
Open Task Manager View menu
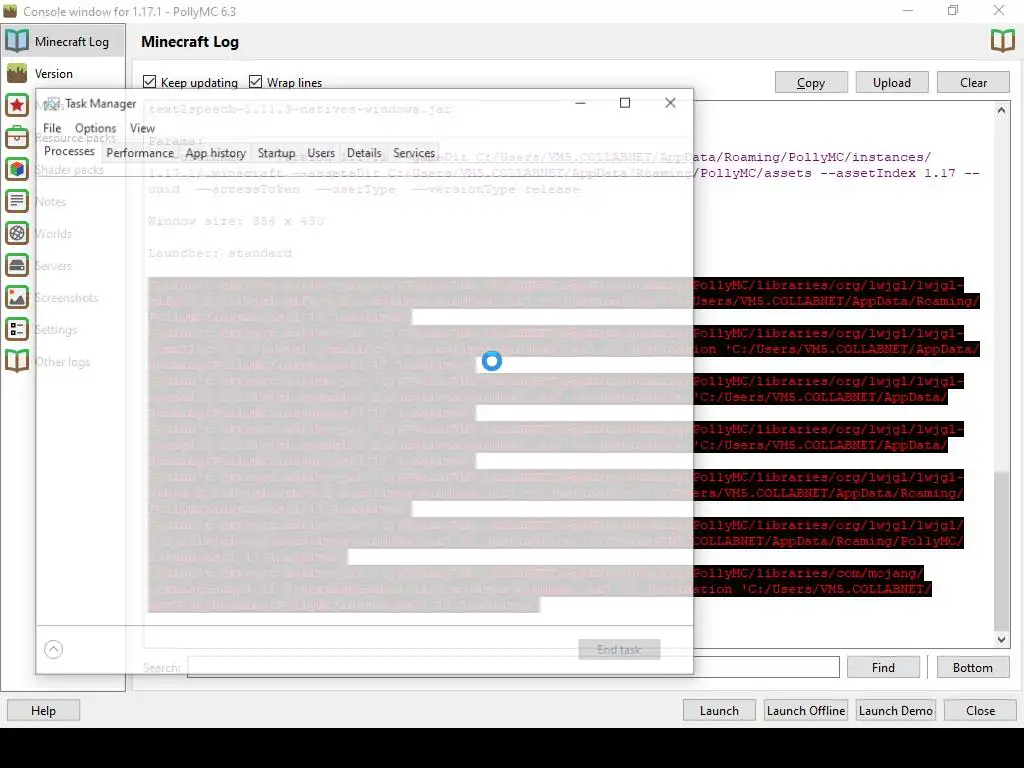click(142, 128)
